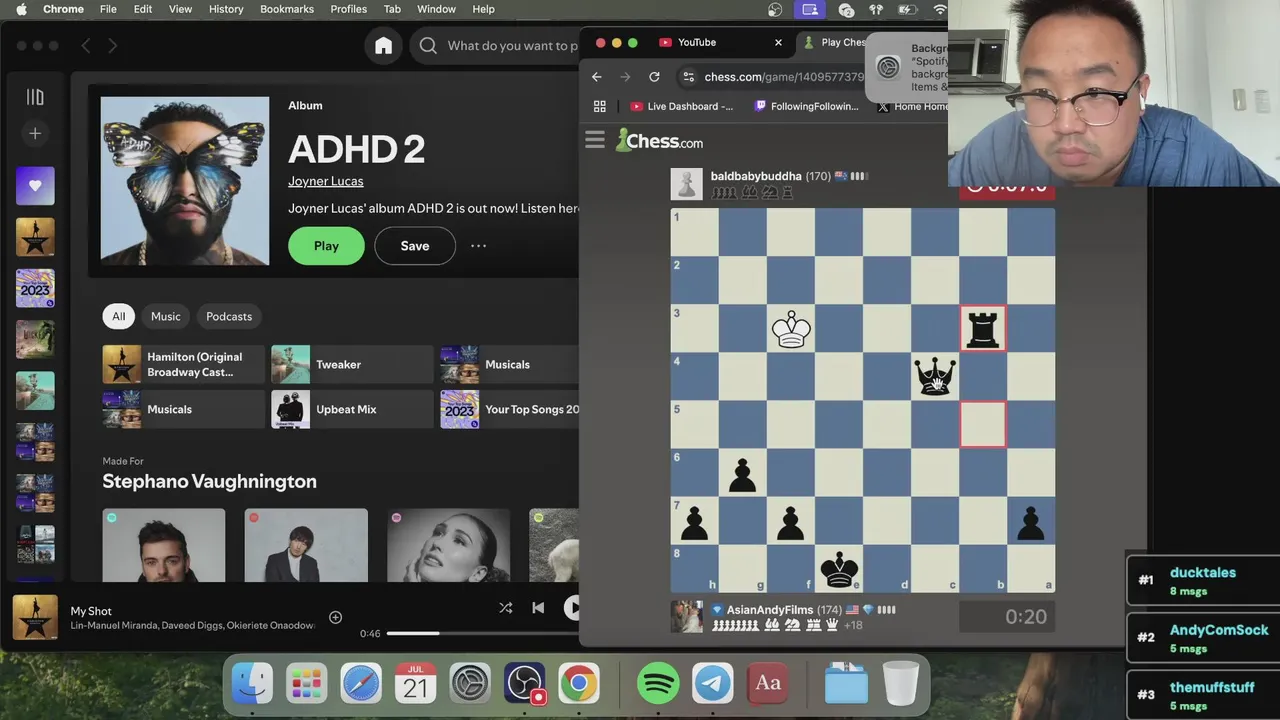The height and width of the screenshot is (720, 1280).
Task: Skip to previous track in Spotify
Action: (x=538, y=607)
